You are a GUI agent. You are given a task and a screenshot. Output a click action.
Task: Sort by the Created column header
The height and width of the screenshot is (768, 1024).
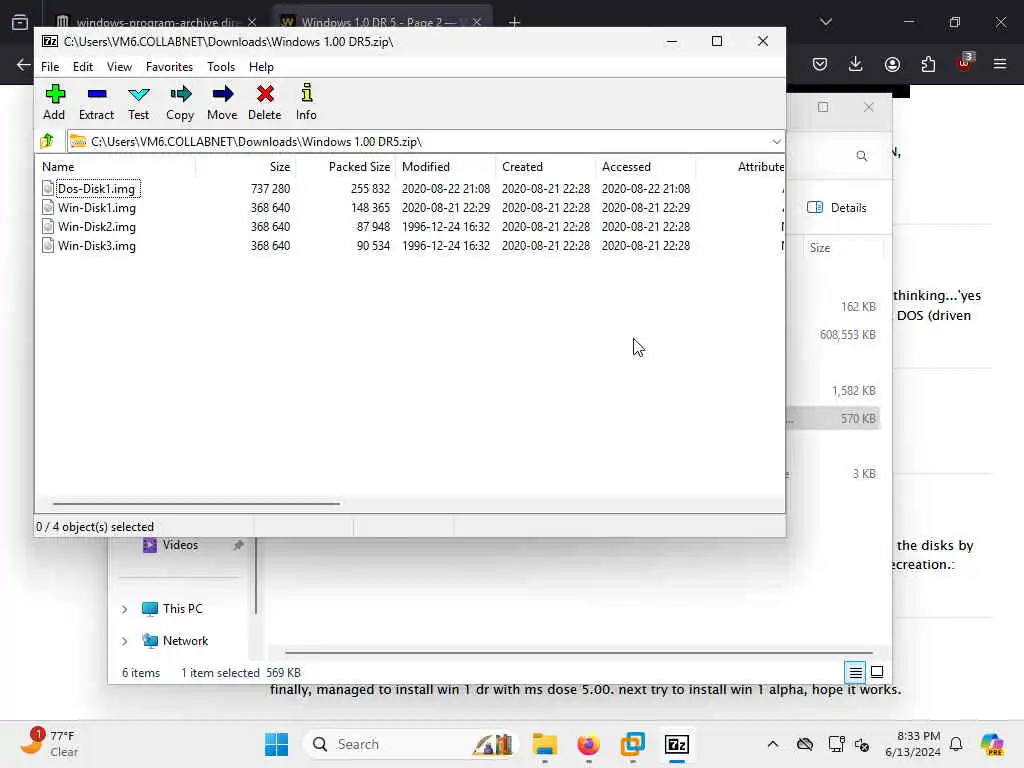click(546, 167)
